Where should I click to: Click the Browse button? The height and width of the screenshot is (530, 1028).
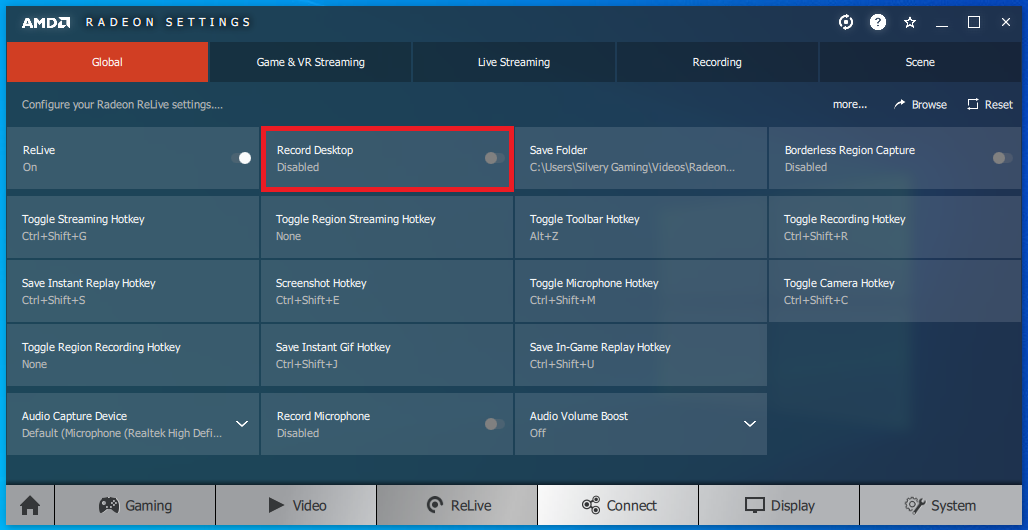(x=920, y=104)
